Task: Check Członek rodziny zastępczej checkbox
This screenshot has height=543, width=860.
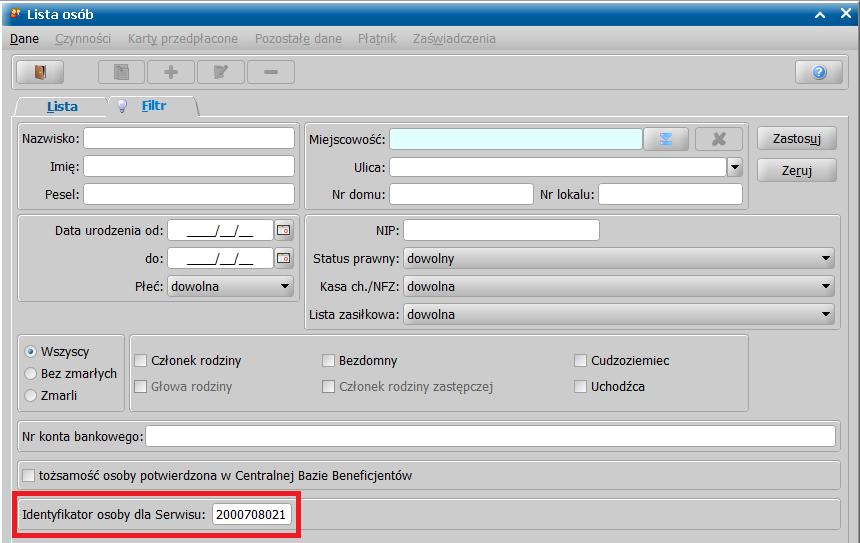Action: tap(329, 386)
